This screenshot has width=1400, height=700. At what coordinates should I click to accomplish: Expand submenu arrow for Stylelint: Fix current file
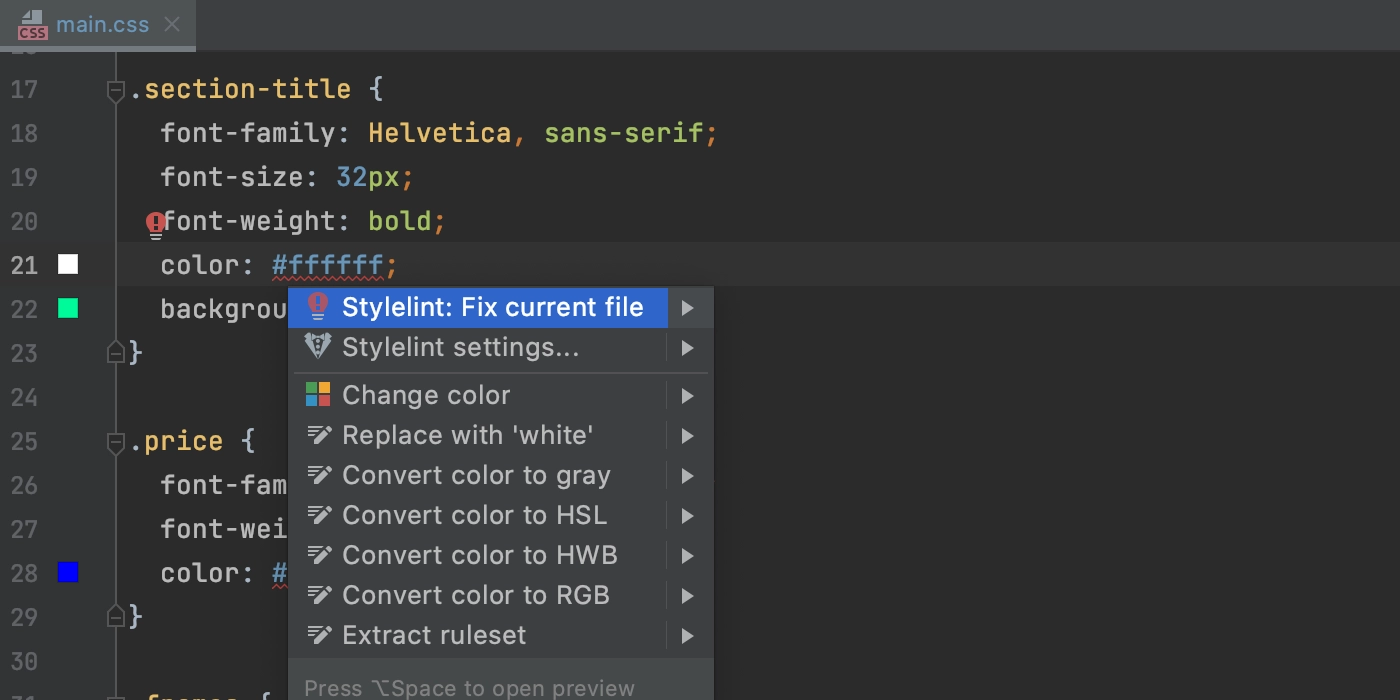(688, 308)
